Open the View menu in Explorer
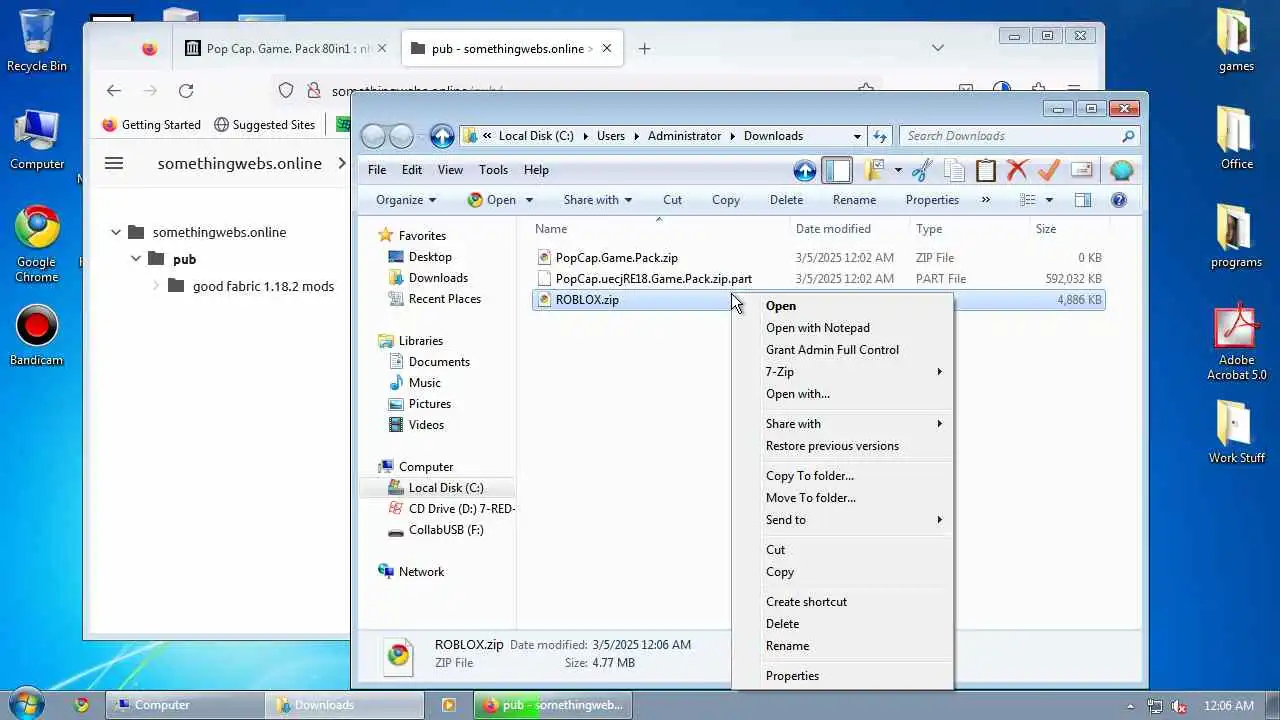 pyautogui.click(x=450, y=170)
